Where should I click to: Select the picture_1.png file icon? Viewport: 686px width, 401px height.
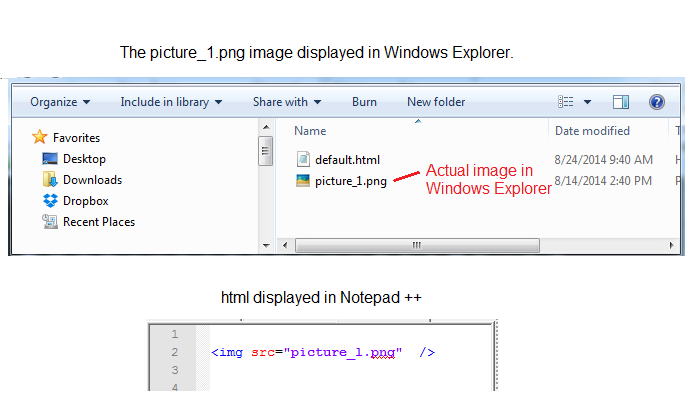(x=304, y=181)
